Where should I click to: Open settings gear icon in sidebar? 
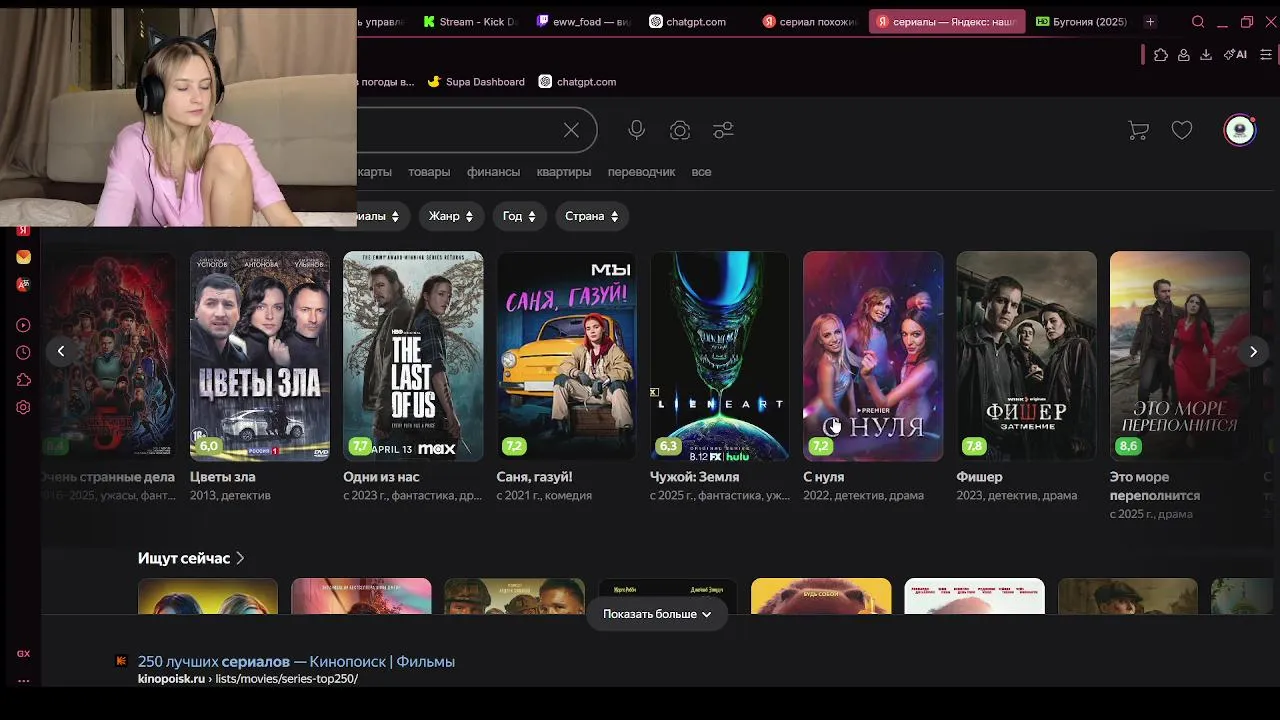[23, 407]
